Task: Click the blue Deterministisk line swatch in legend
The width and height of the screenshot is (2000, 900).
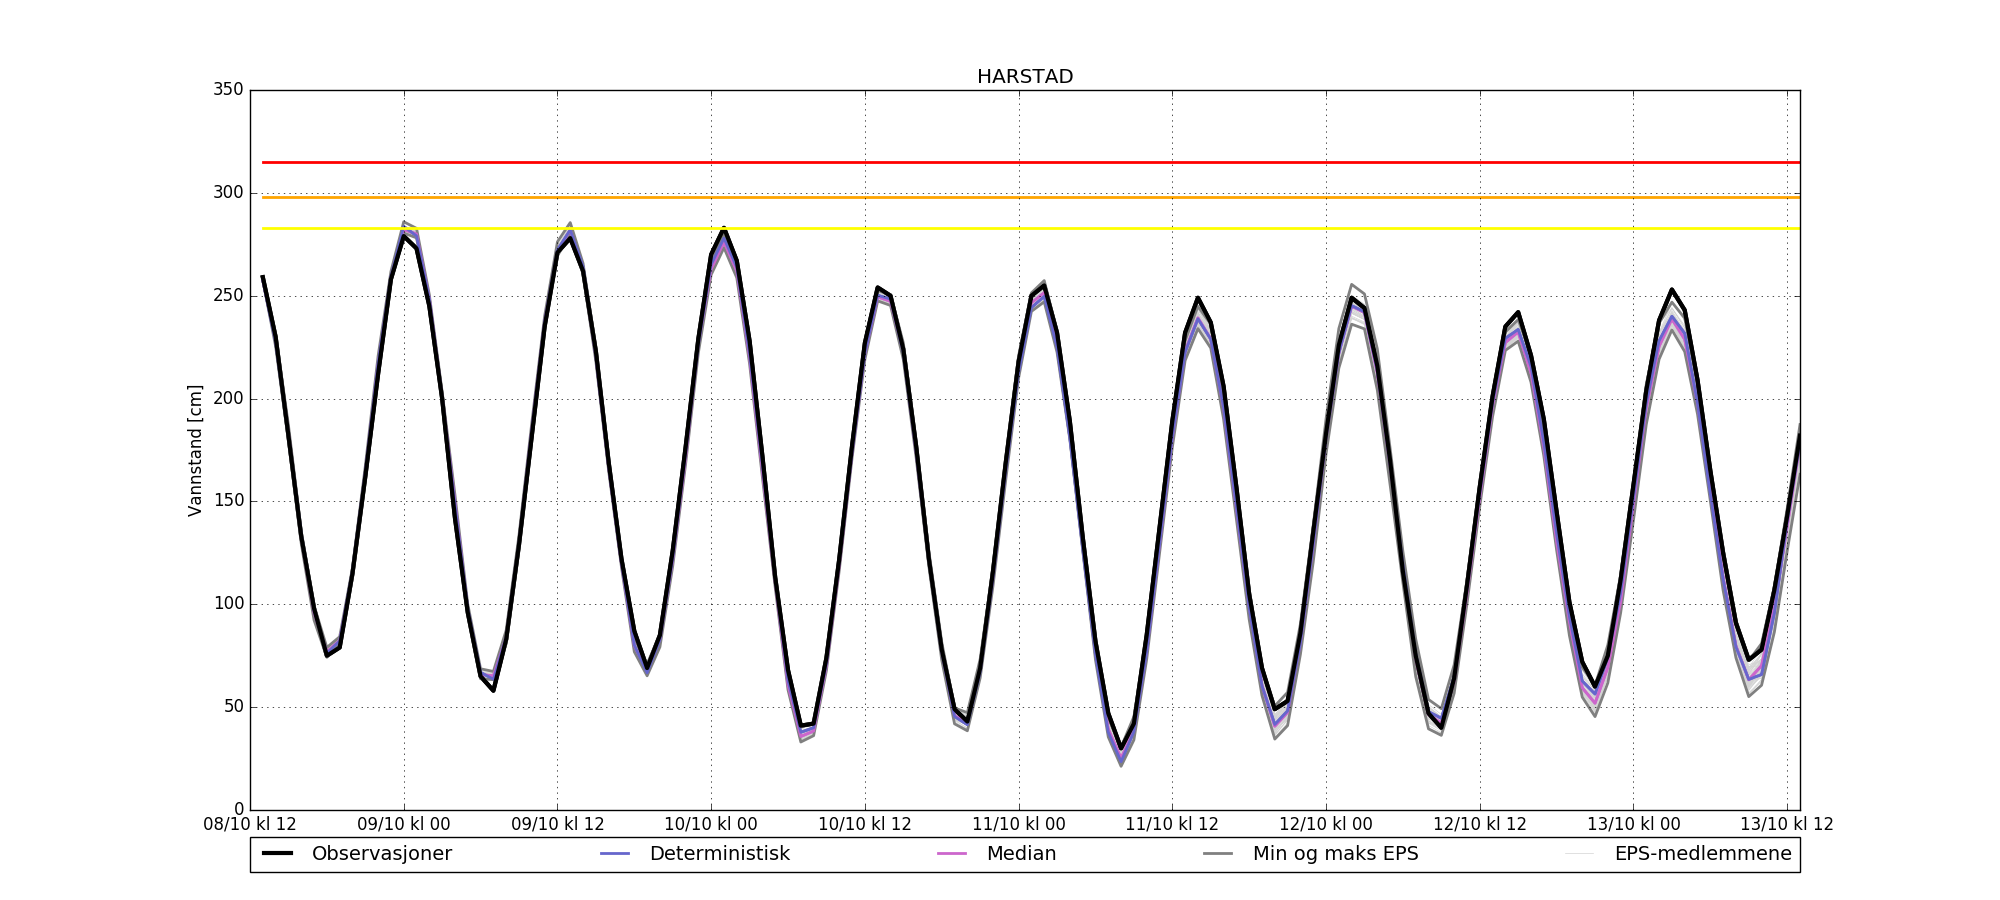Action: click(615, 854)
